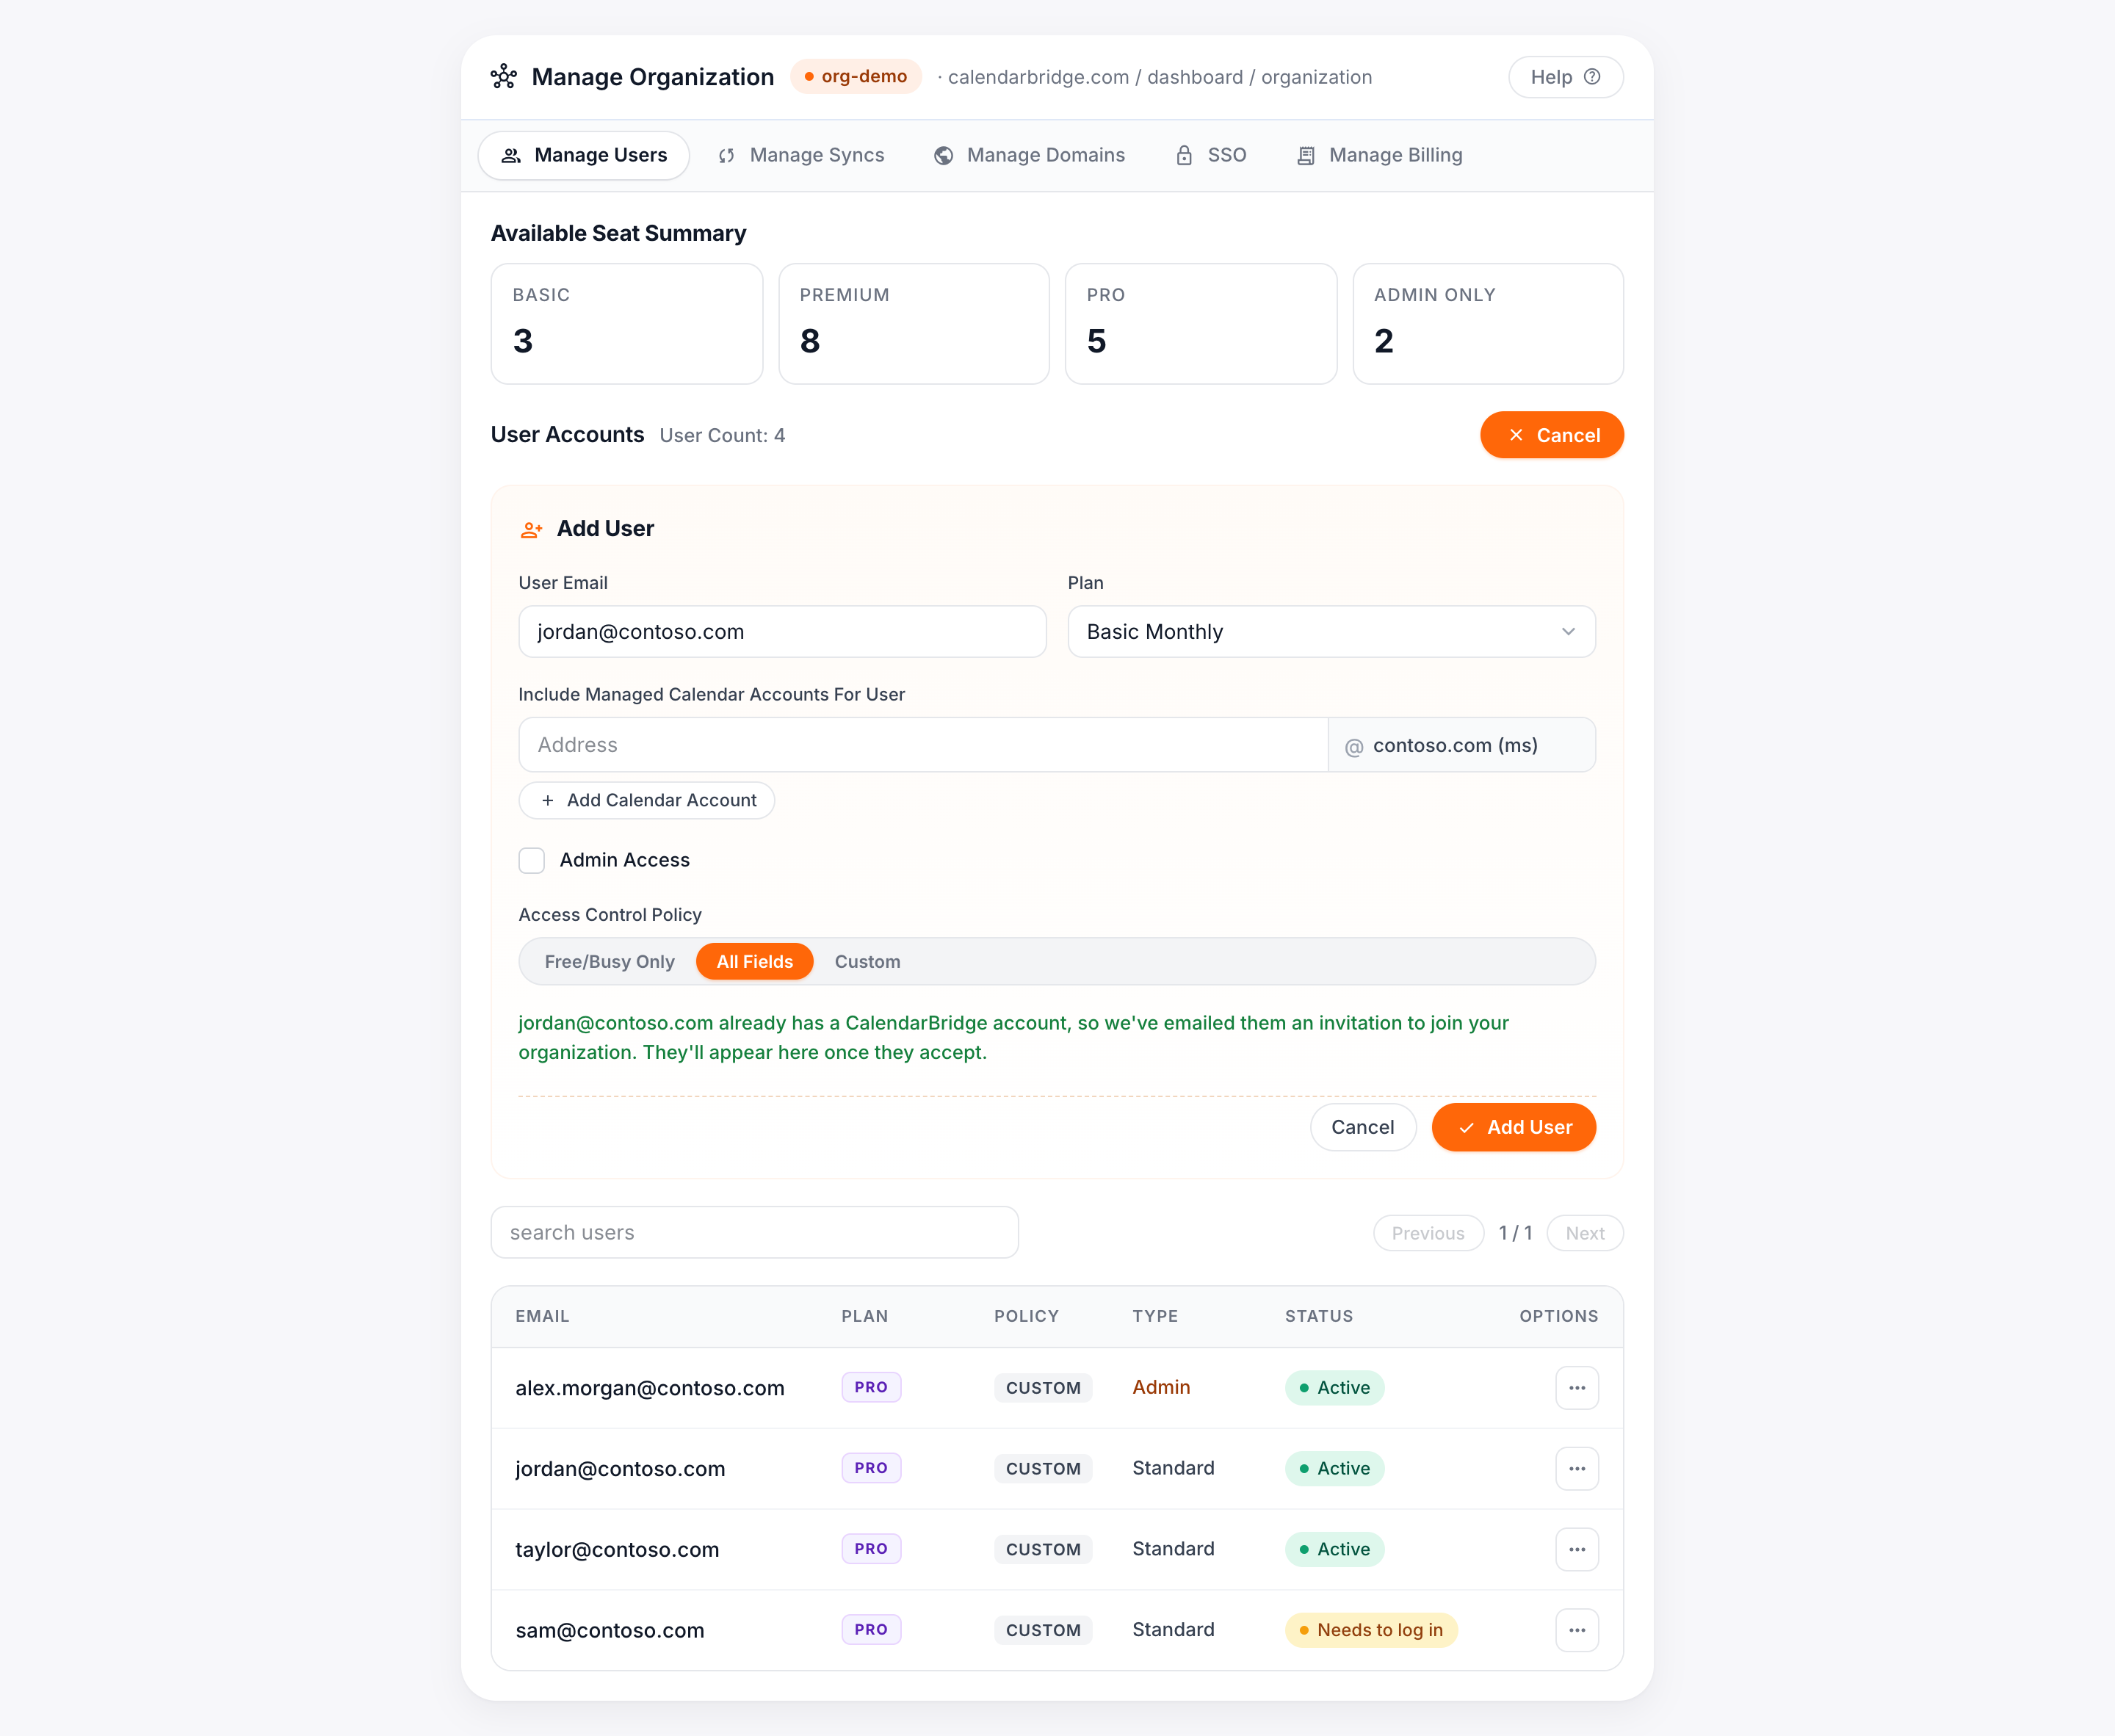The width and height of the screenshot is (2115, 1736).
Task: Click the SSO padlock icon
Action: coord(1184,155)
